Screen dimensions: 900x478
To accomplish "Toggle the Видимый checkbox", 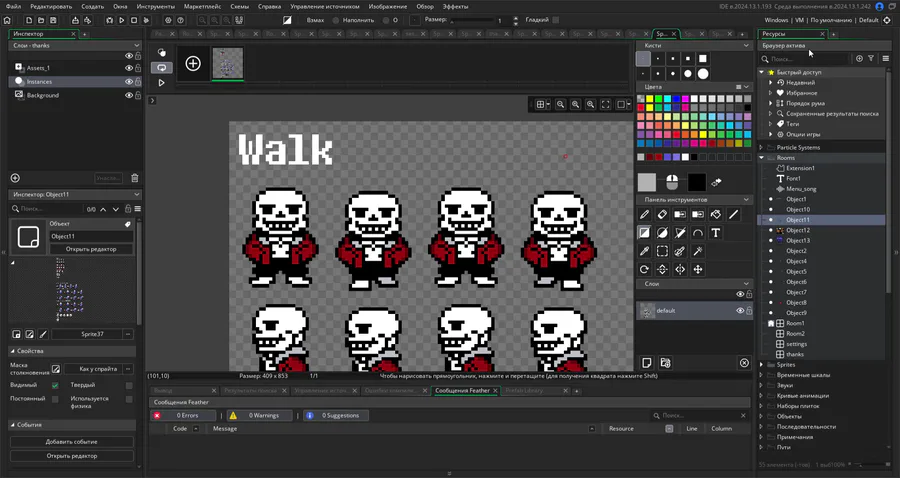I will 55,385.
